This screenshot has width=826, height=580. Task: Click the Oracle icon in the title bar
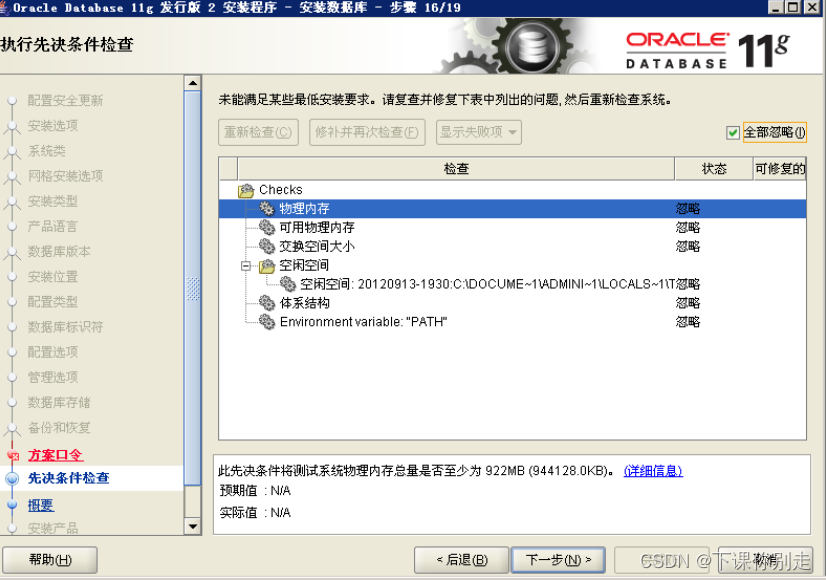[x=8, y=8]
